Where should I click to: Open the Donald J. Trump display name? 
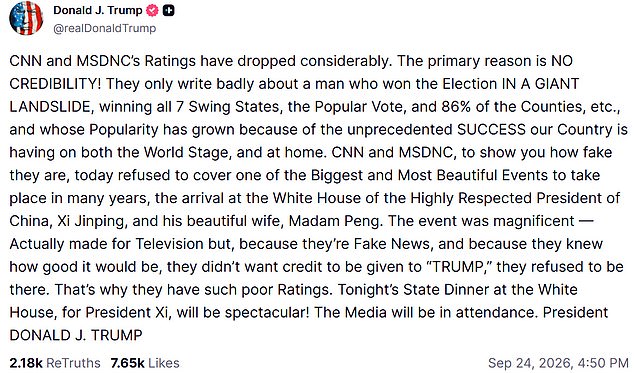pyautogui.click(x=97, y=10)
